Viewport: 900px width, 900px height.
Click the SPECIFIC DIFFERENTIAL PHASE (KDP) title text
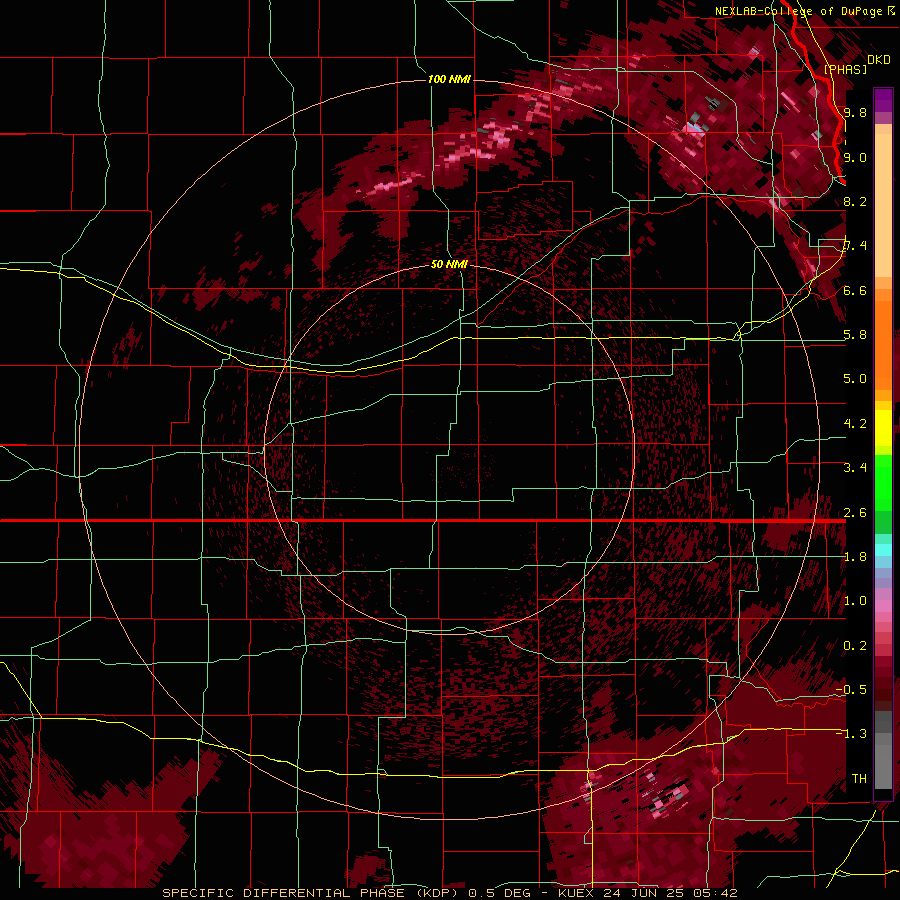312,893
